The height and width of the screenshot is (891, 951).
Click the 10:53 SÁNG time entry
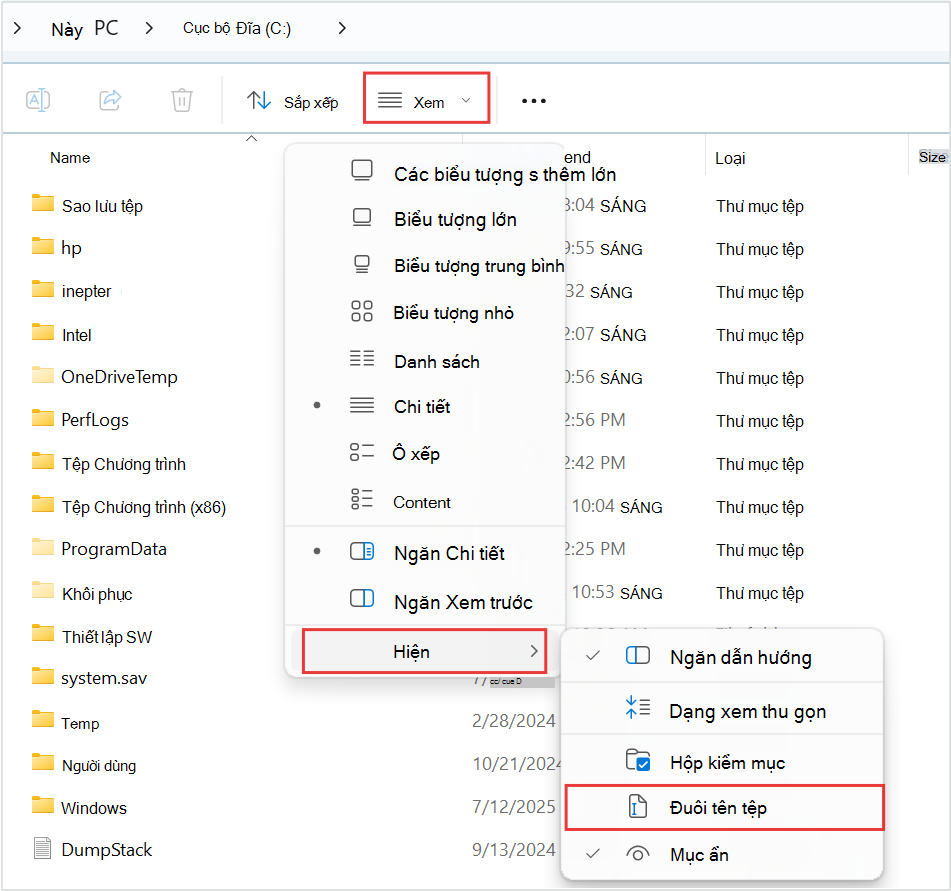click(x=617, y=593)
